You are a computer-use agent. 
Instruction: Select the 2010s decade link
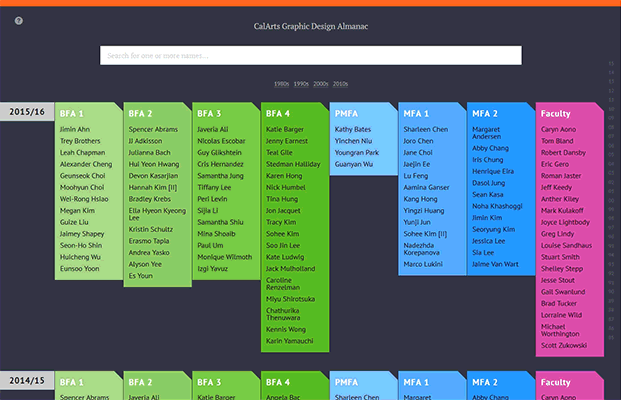pos(340,84)
